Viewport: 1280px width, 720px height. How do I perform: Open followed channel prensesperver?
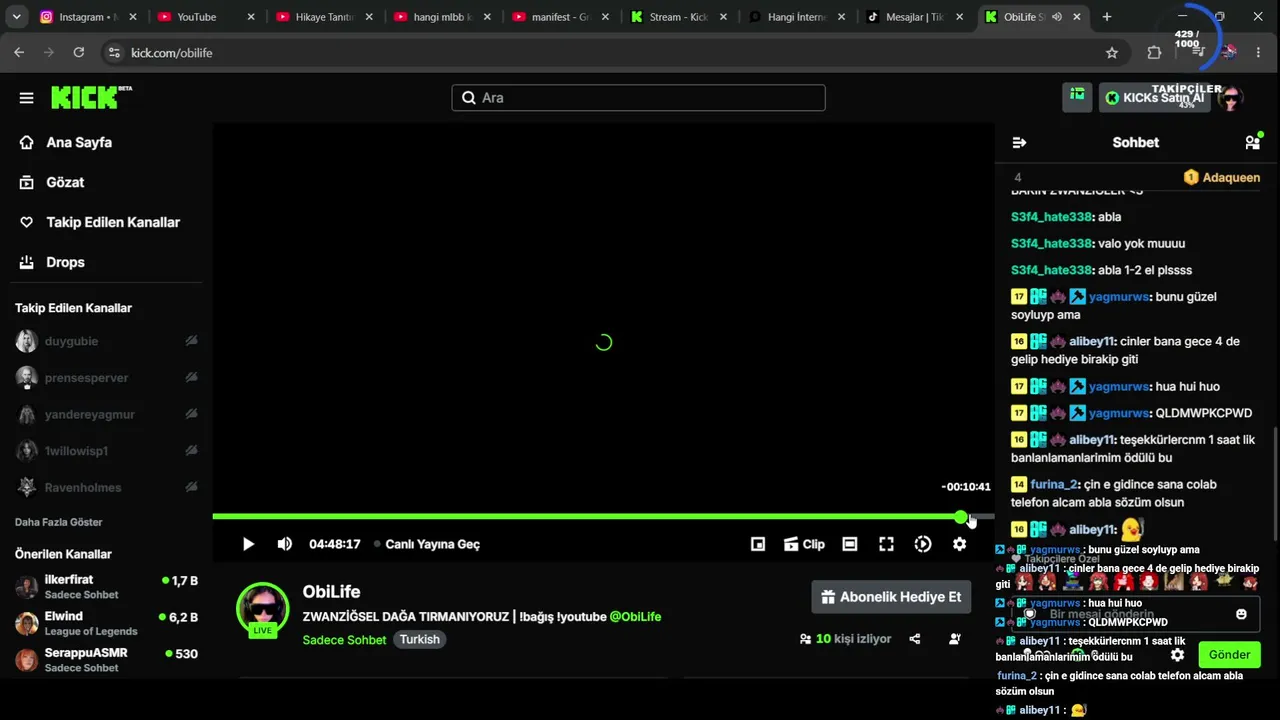(x=107, y=378)
